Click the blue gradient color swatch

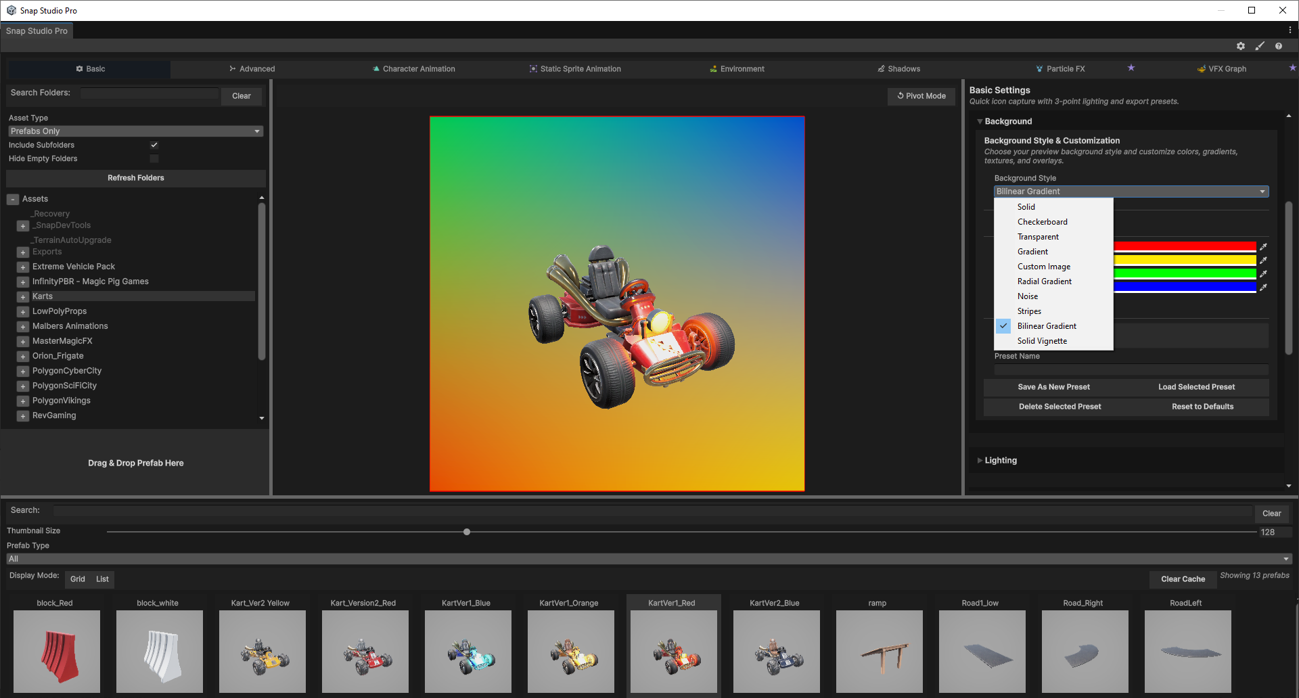[x=1184, y=287]
